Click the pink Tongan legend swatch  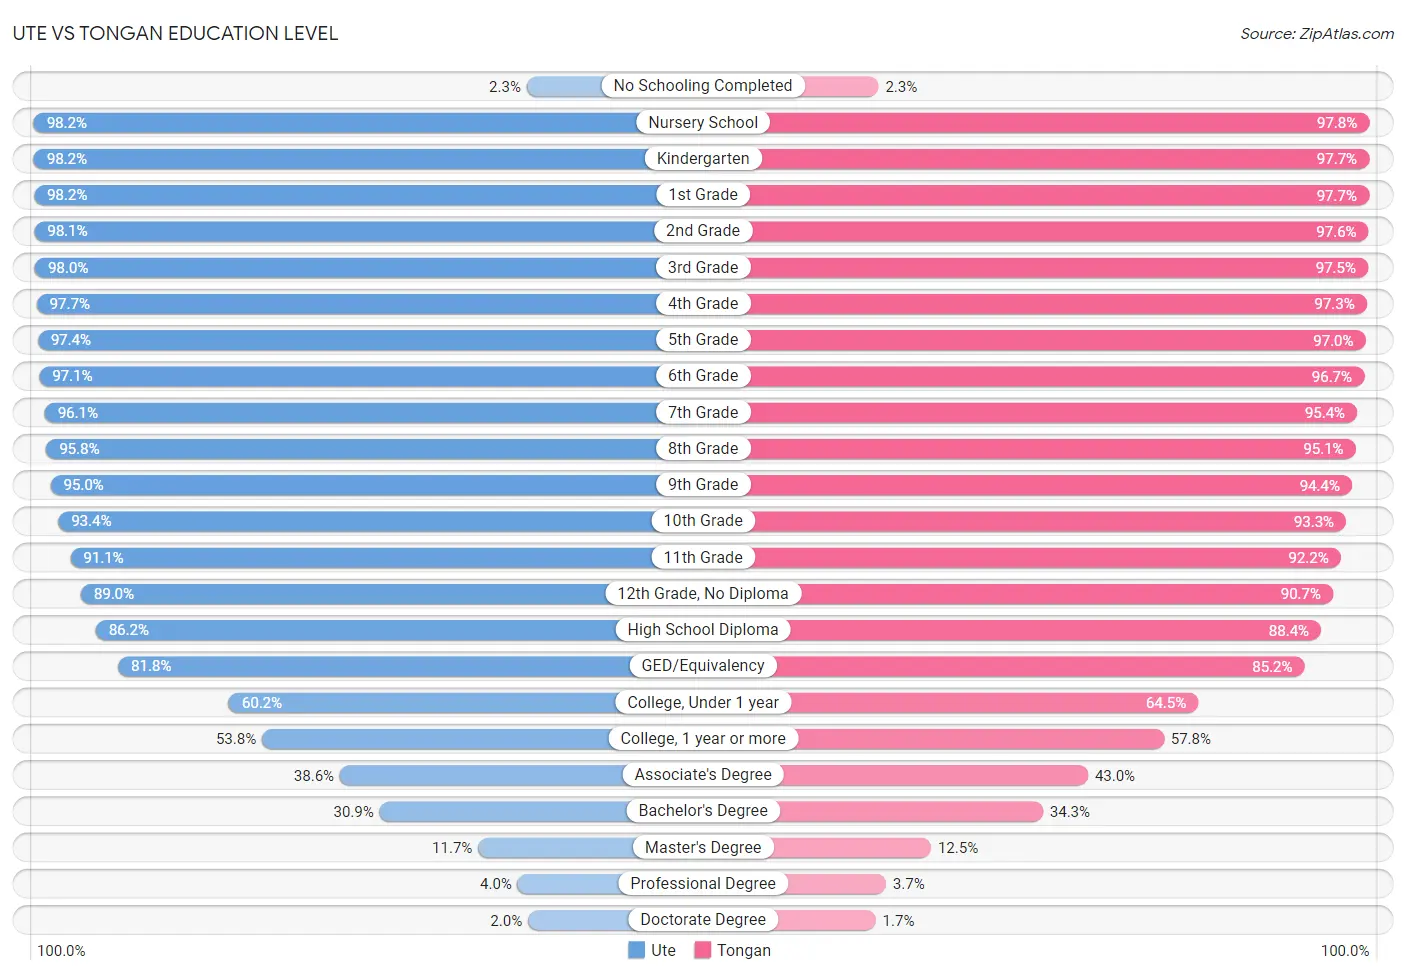tap(702, 950)
